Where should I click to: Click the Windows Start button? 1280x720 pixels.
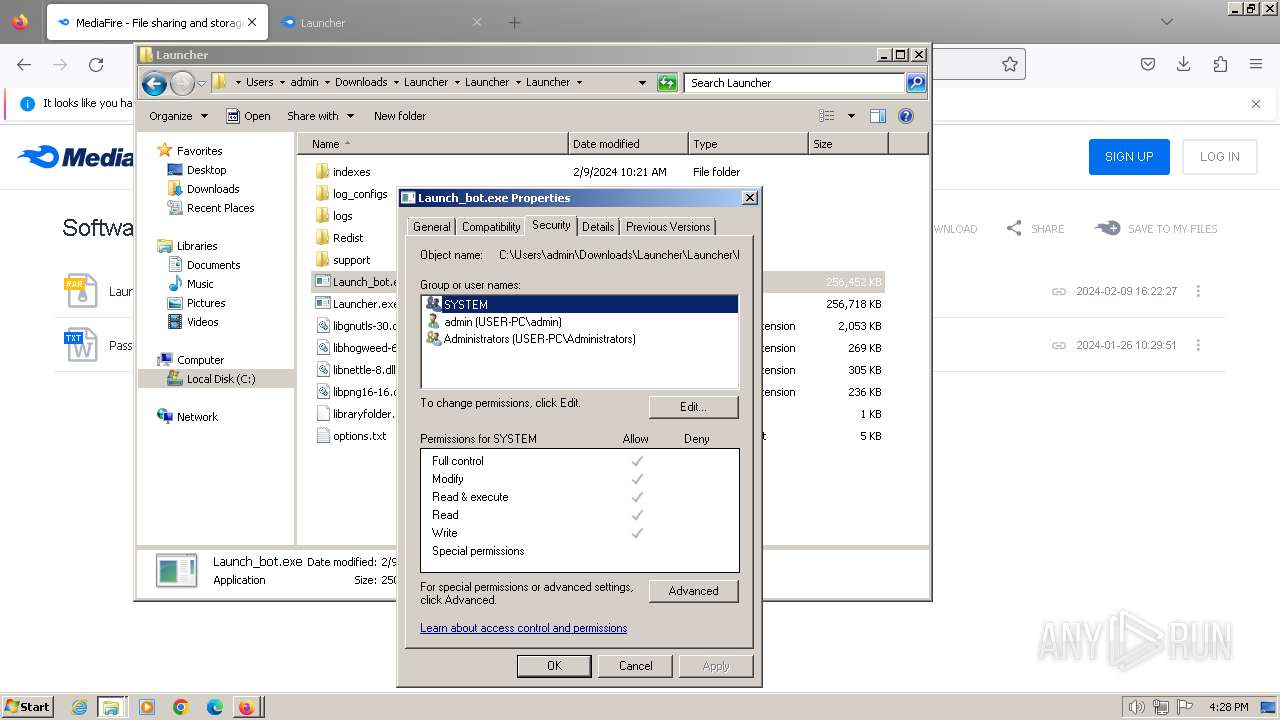tap(28, 707)
